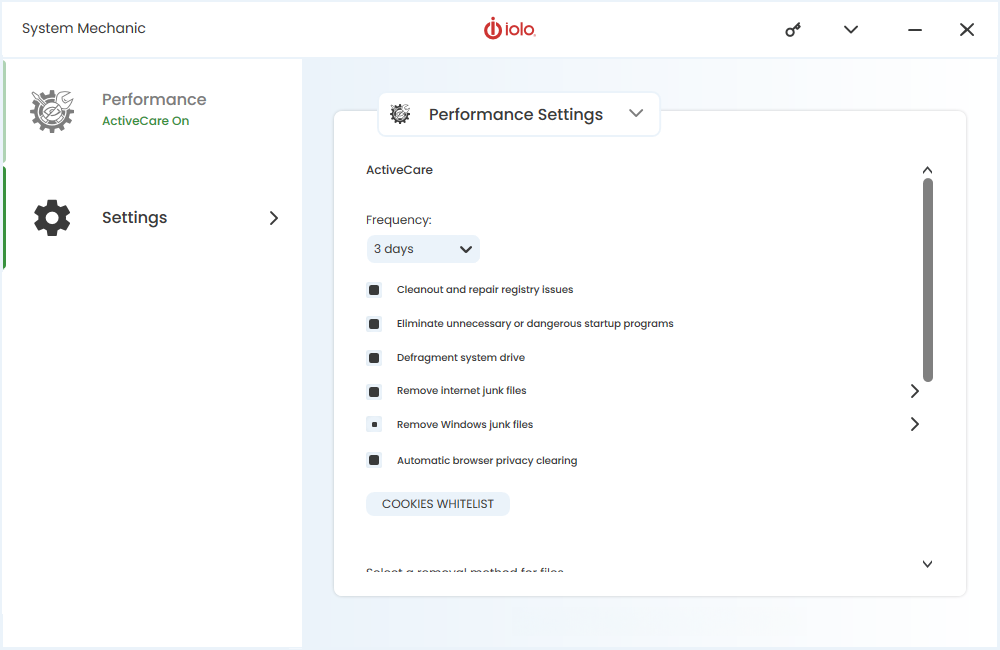Open Remove internet junk files options arrow
Viewport: 1000px width, 650px height.
click(915, 391)
